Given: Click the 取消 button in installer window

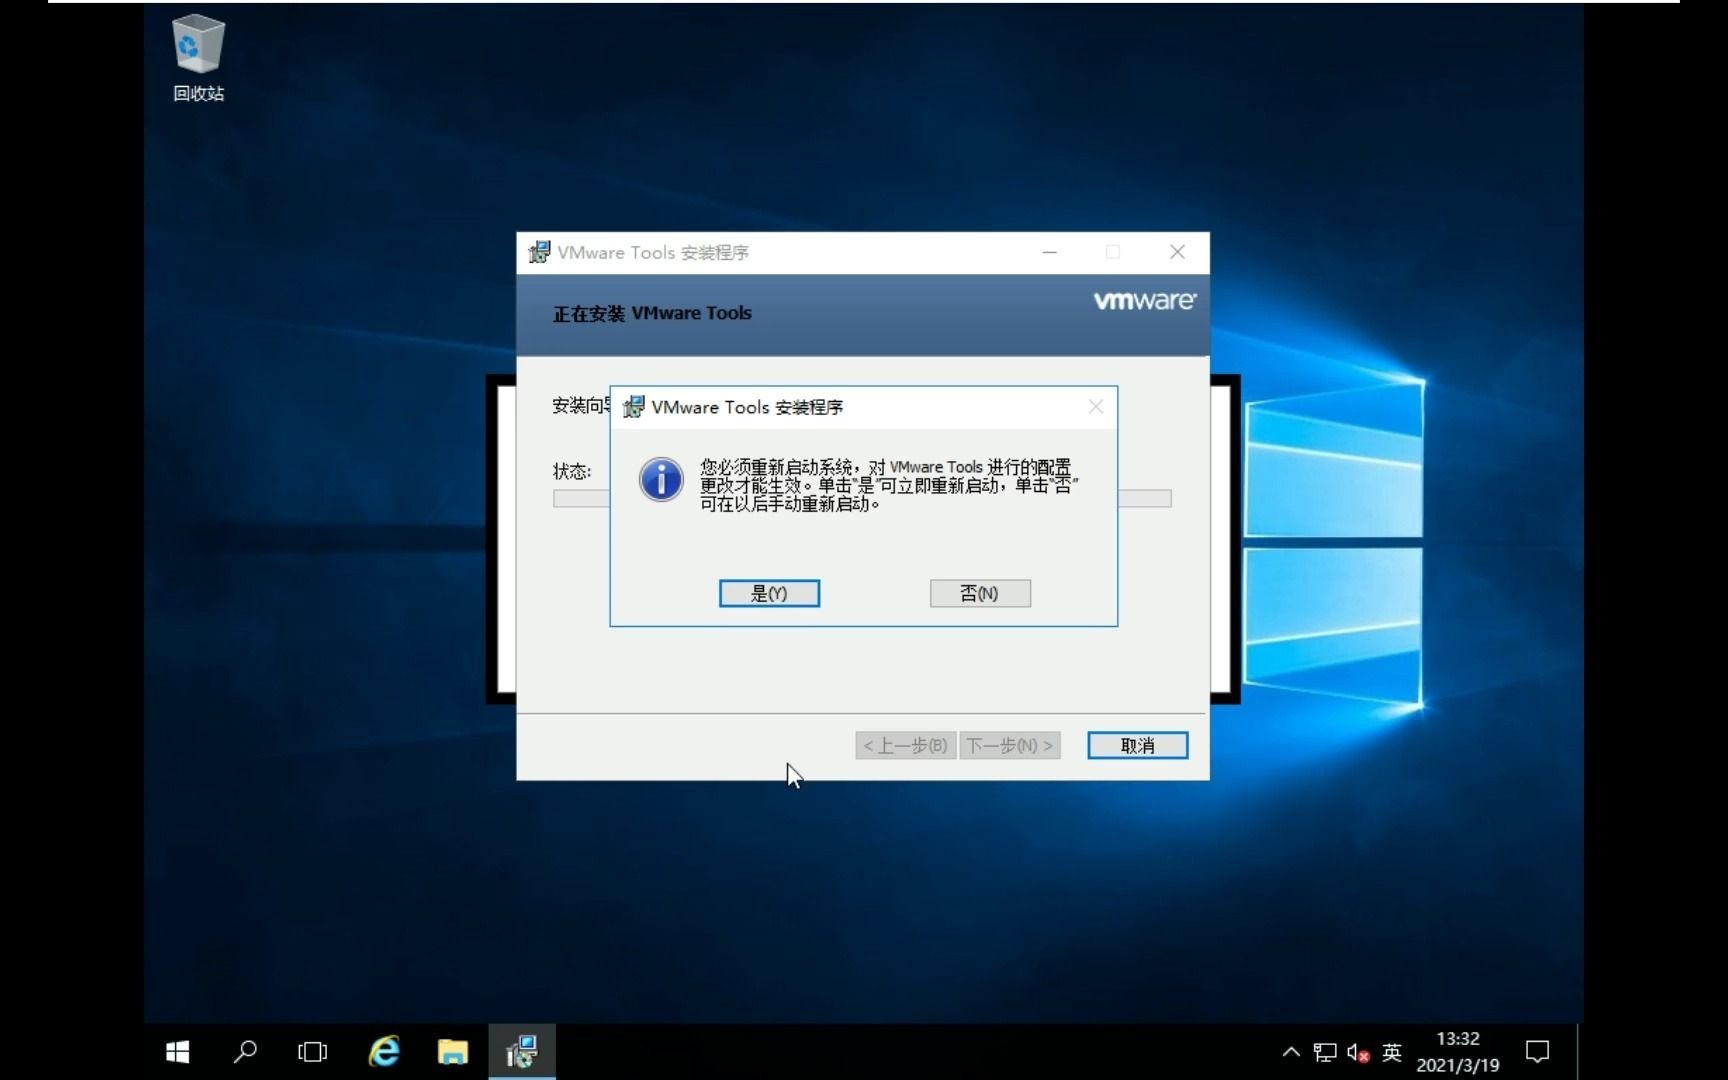Looking at the screenshot, I should pos(1137,745).
